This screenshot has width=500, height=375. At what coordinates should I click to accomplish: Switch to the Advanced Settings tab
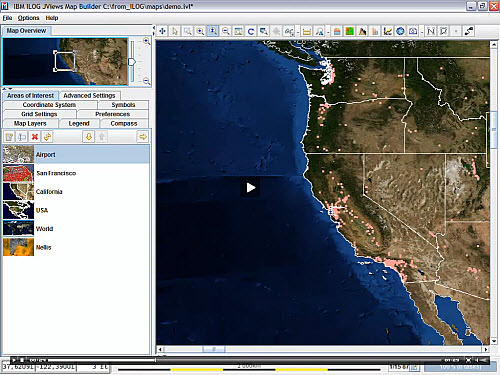click(x=89, y=96)
